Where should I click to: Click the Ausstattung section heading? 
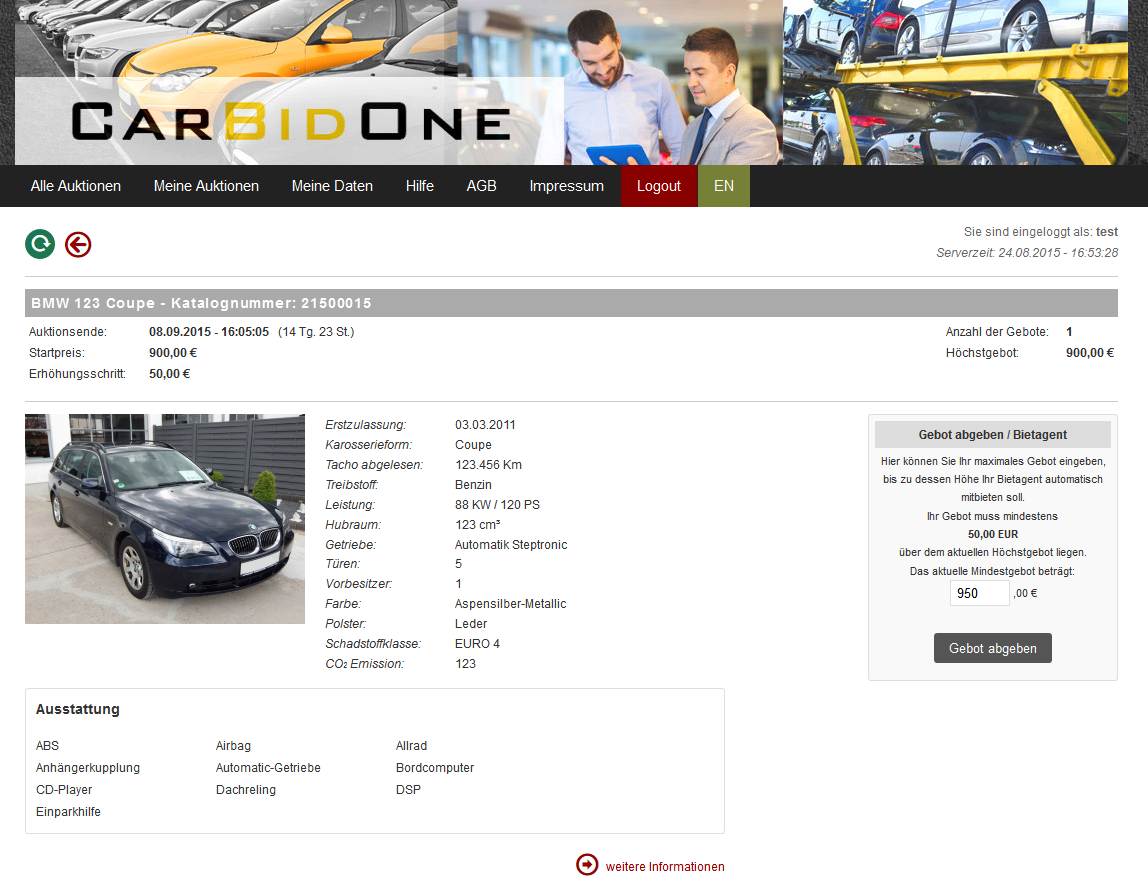click(x=78, y=709)
